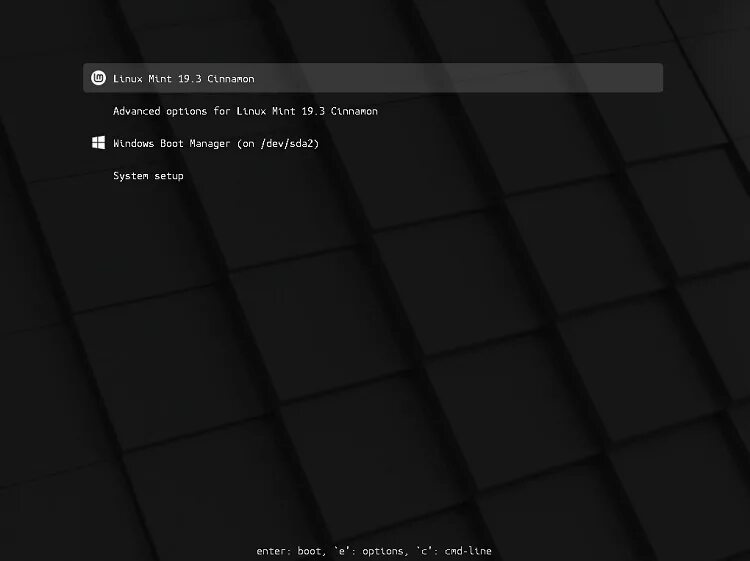Select the System setup entry
The width and height of the screenshot is (750, 561).
pyautogui.click(x=148, y=176)
